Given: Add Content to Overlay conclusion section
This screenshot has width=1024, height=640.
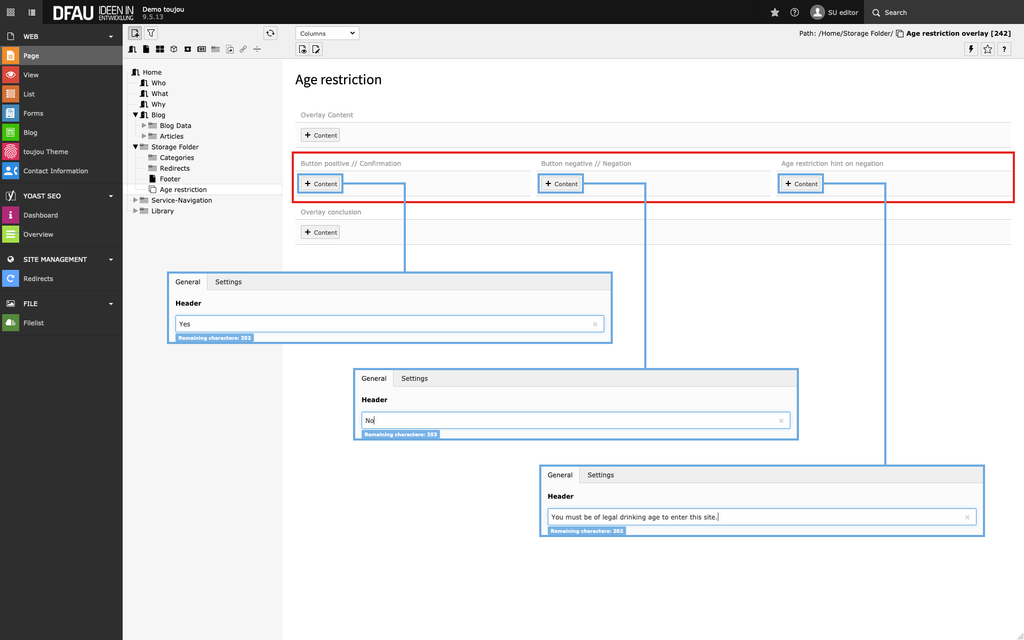Looking at the screenshot, I should [x=321, y=232].
